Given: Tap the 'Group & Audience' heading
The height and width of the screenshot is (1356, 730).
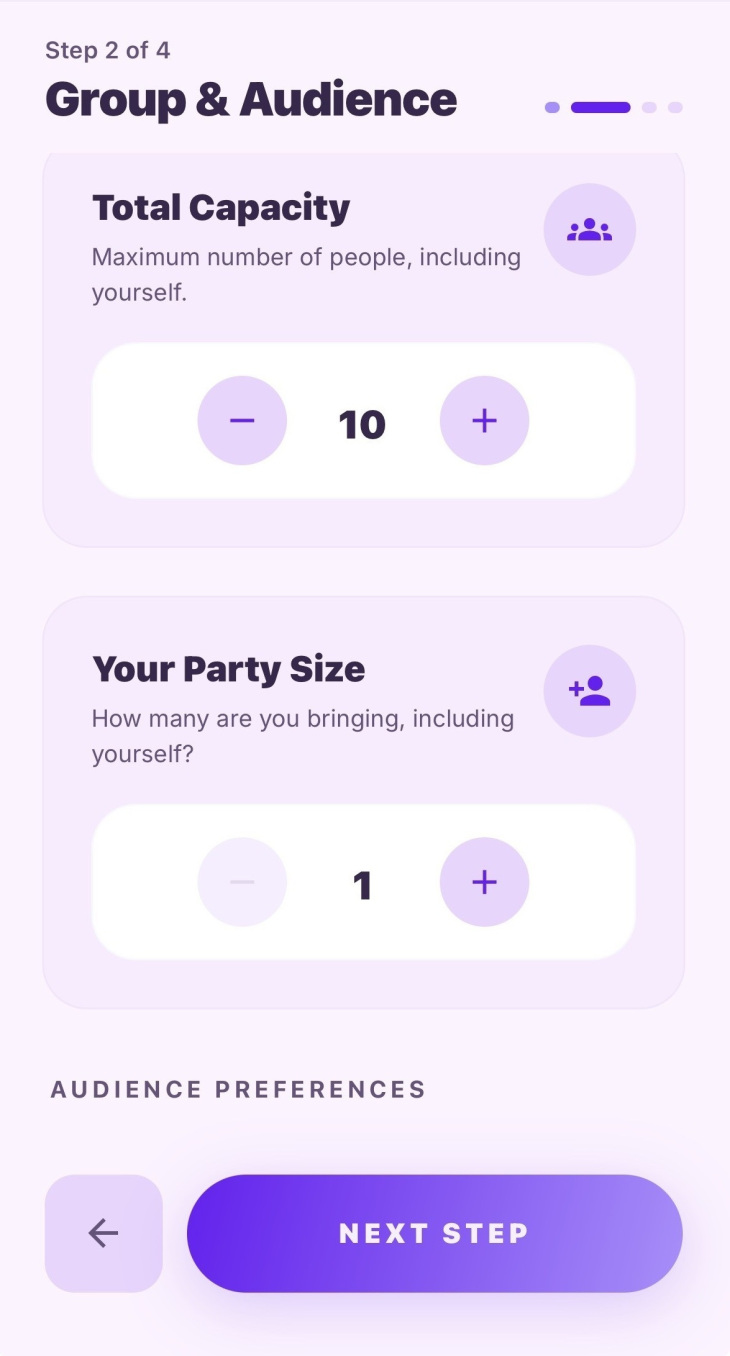Looking at the screenshot, I should tap(251, 100).
